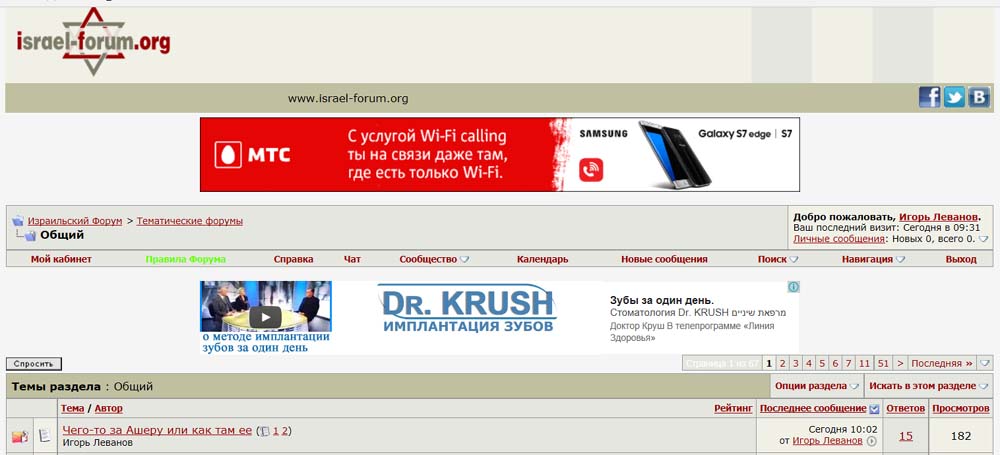Click the hot thread status icon in Чего-то row
Screen dimensions: 1000x455
[20, 436]
